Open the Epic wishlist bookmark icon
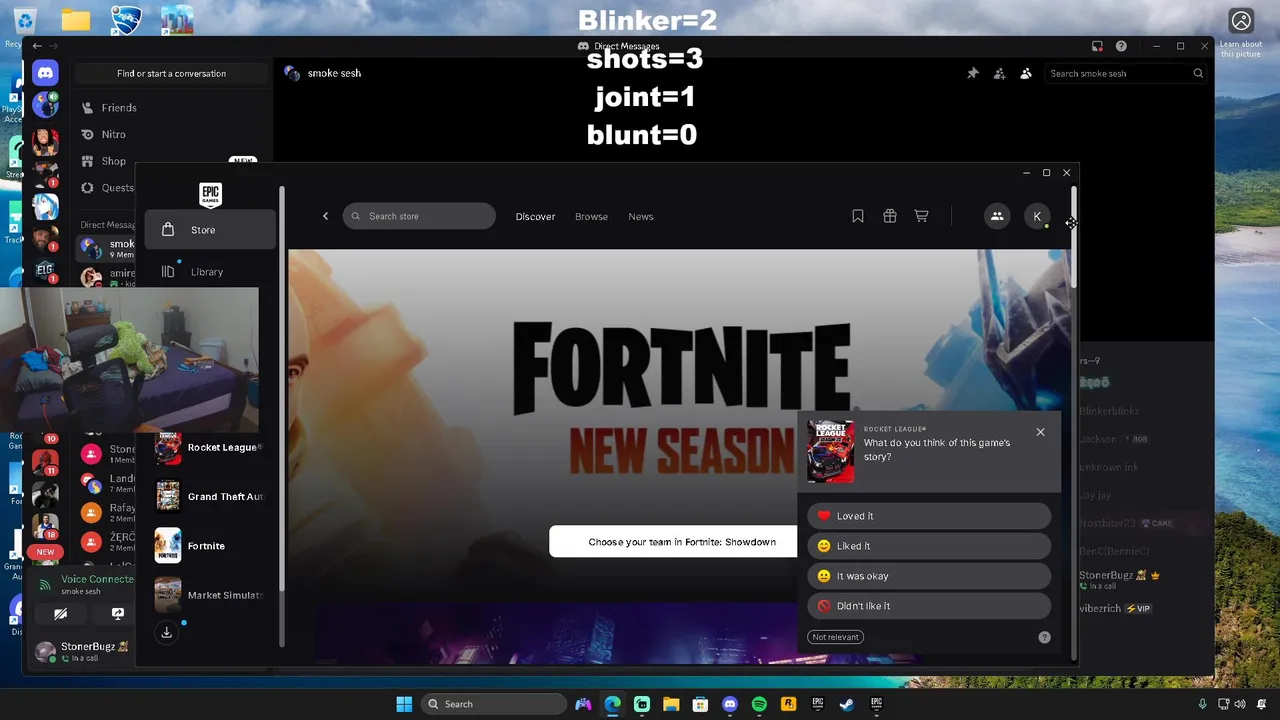 [x=858, y=216]
